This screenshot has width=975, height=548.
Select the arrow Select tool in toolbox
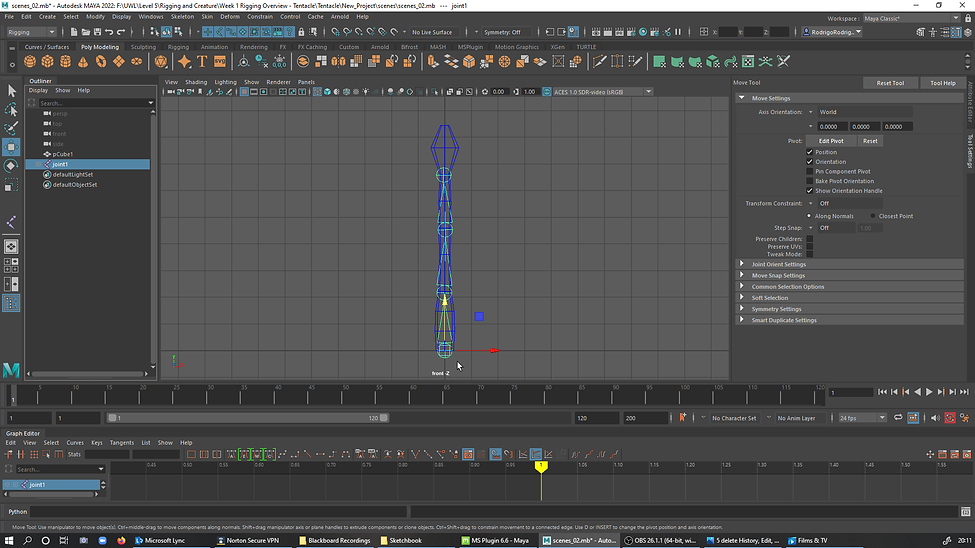pyautogui.click(x=11, y=91)
